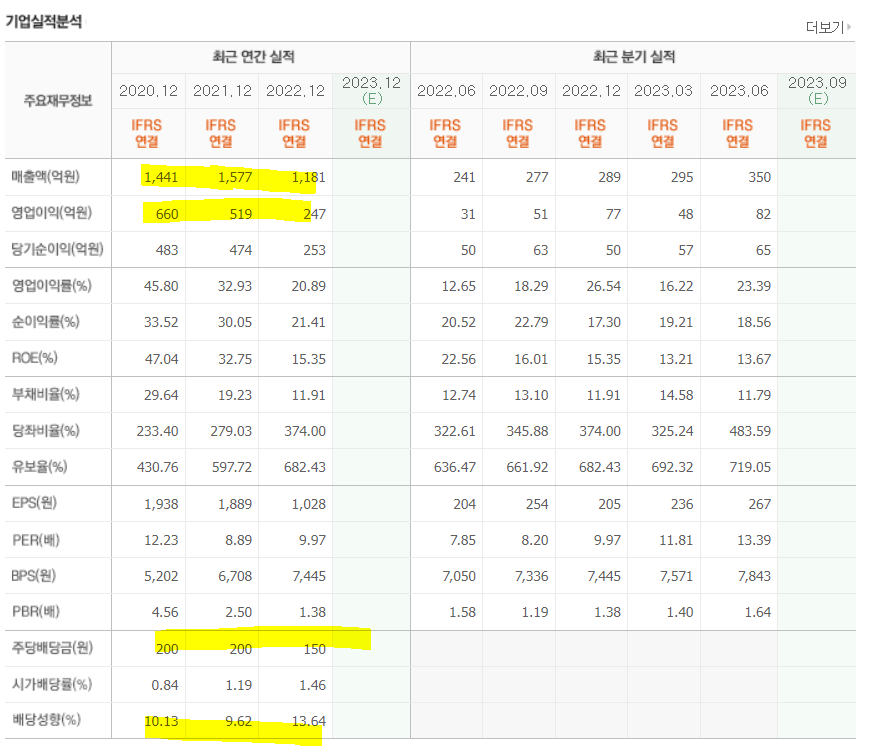
Task: Click the 1,938 EPS value
Action: click(x=161, y=504)
